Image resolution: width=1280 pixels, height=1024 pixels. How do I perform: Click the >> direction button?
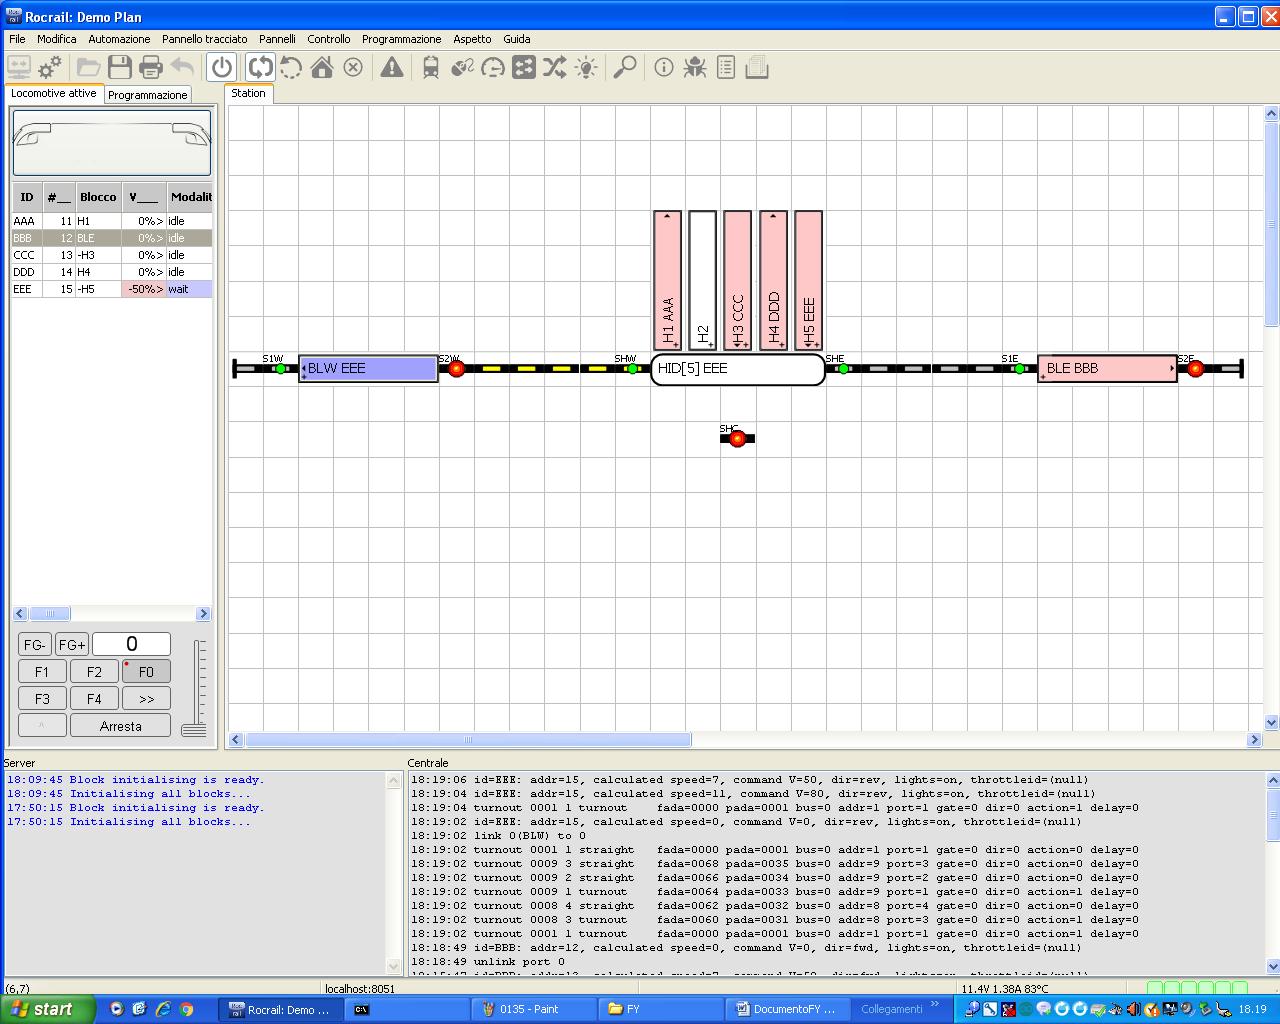(x=146, y=699)
